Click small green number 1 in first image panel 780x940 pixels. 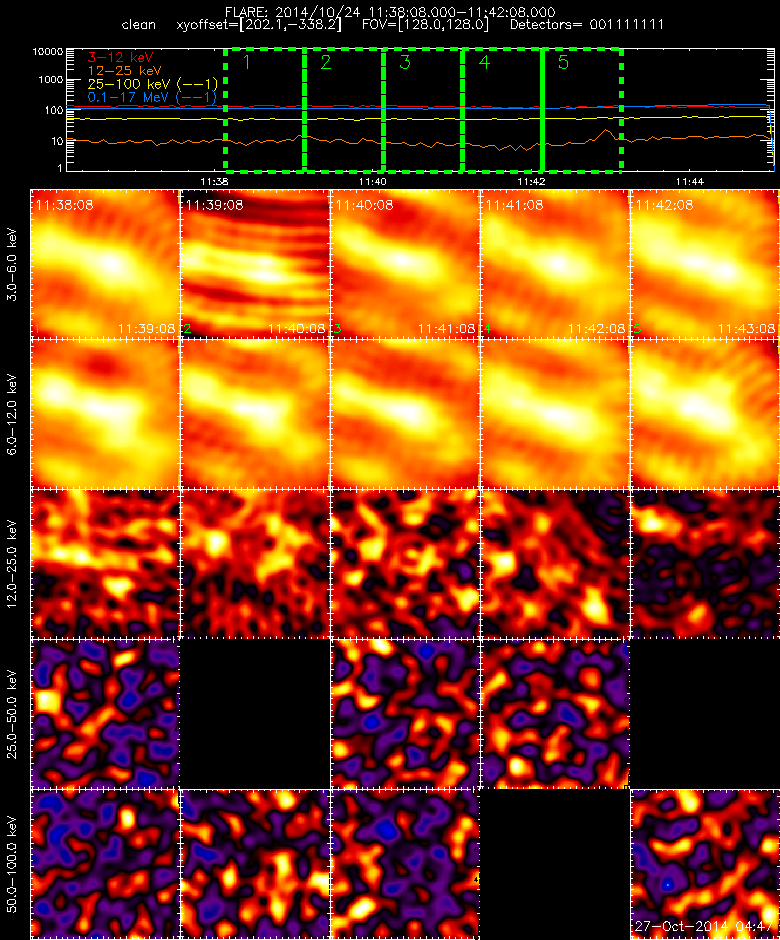coord(37,329)
